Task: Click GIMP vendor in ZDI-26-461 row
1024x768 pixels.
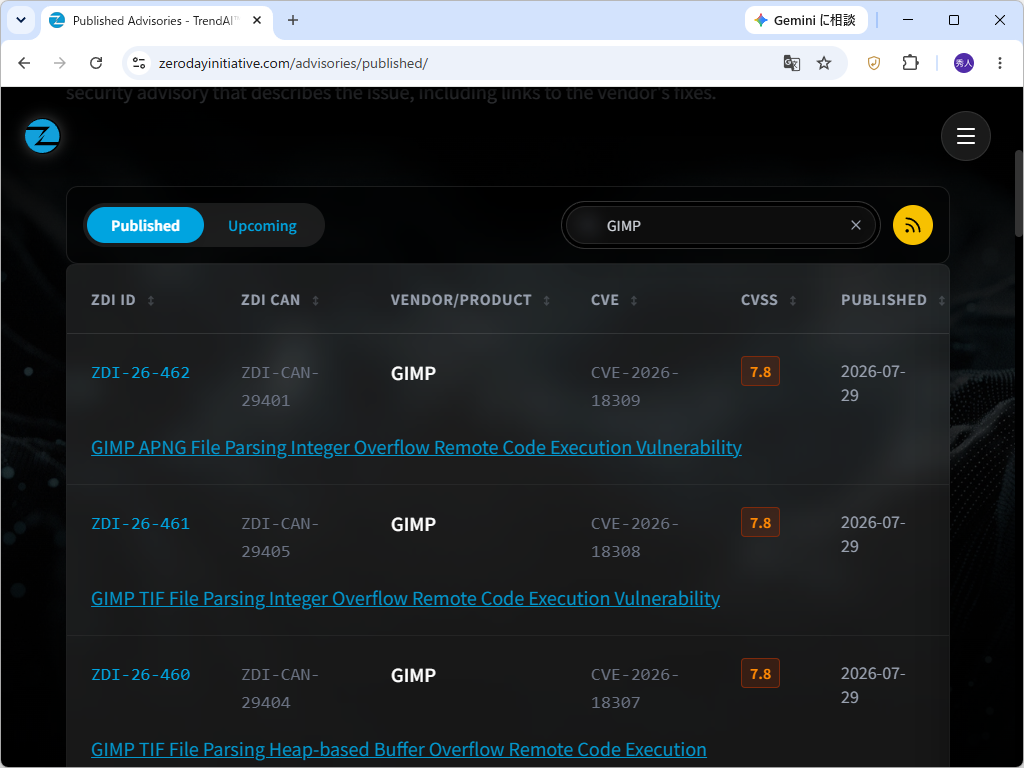Action: tap(413, 524)
